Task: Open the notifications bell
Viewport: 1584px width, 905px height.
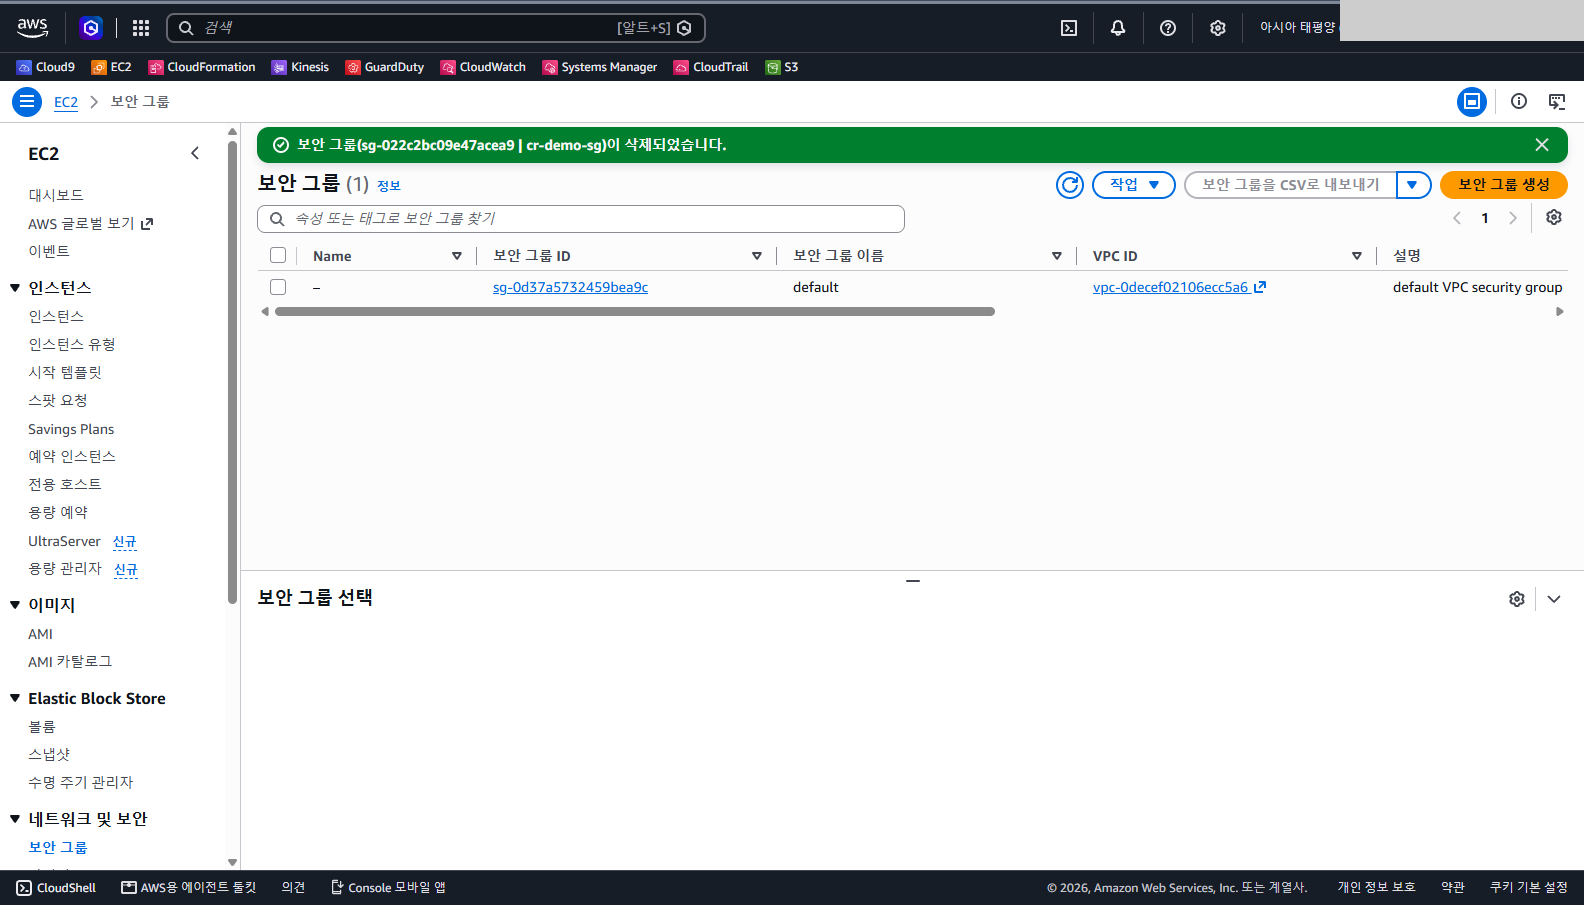Action: pyautogui.click(x=1118, y=28)
